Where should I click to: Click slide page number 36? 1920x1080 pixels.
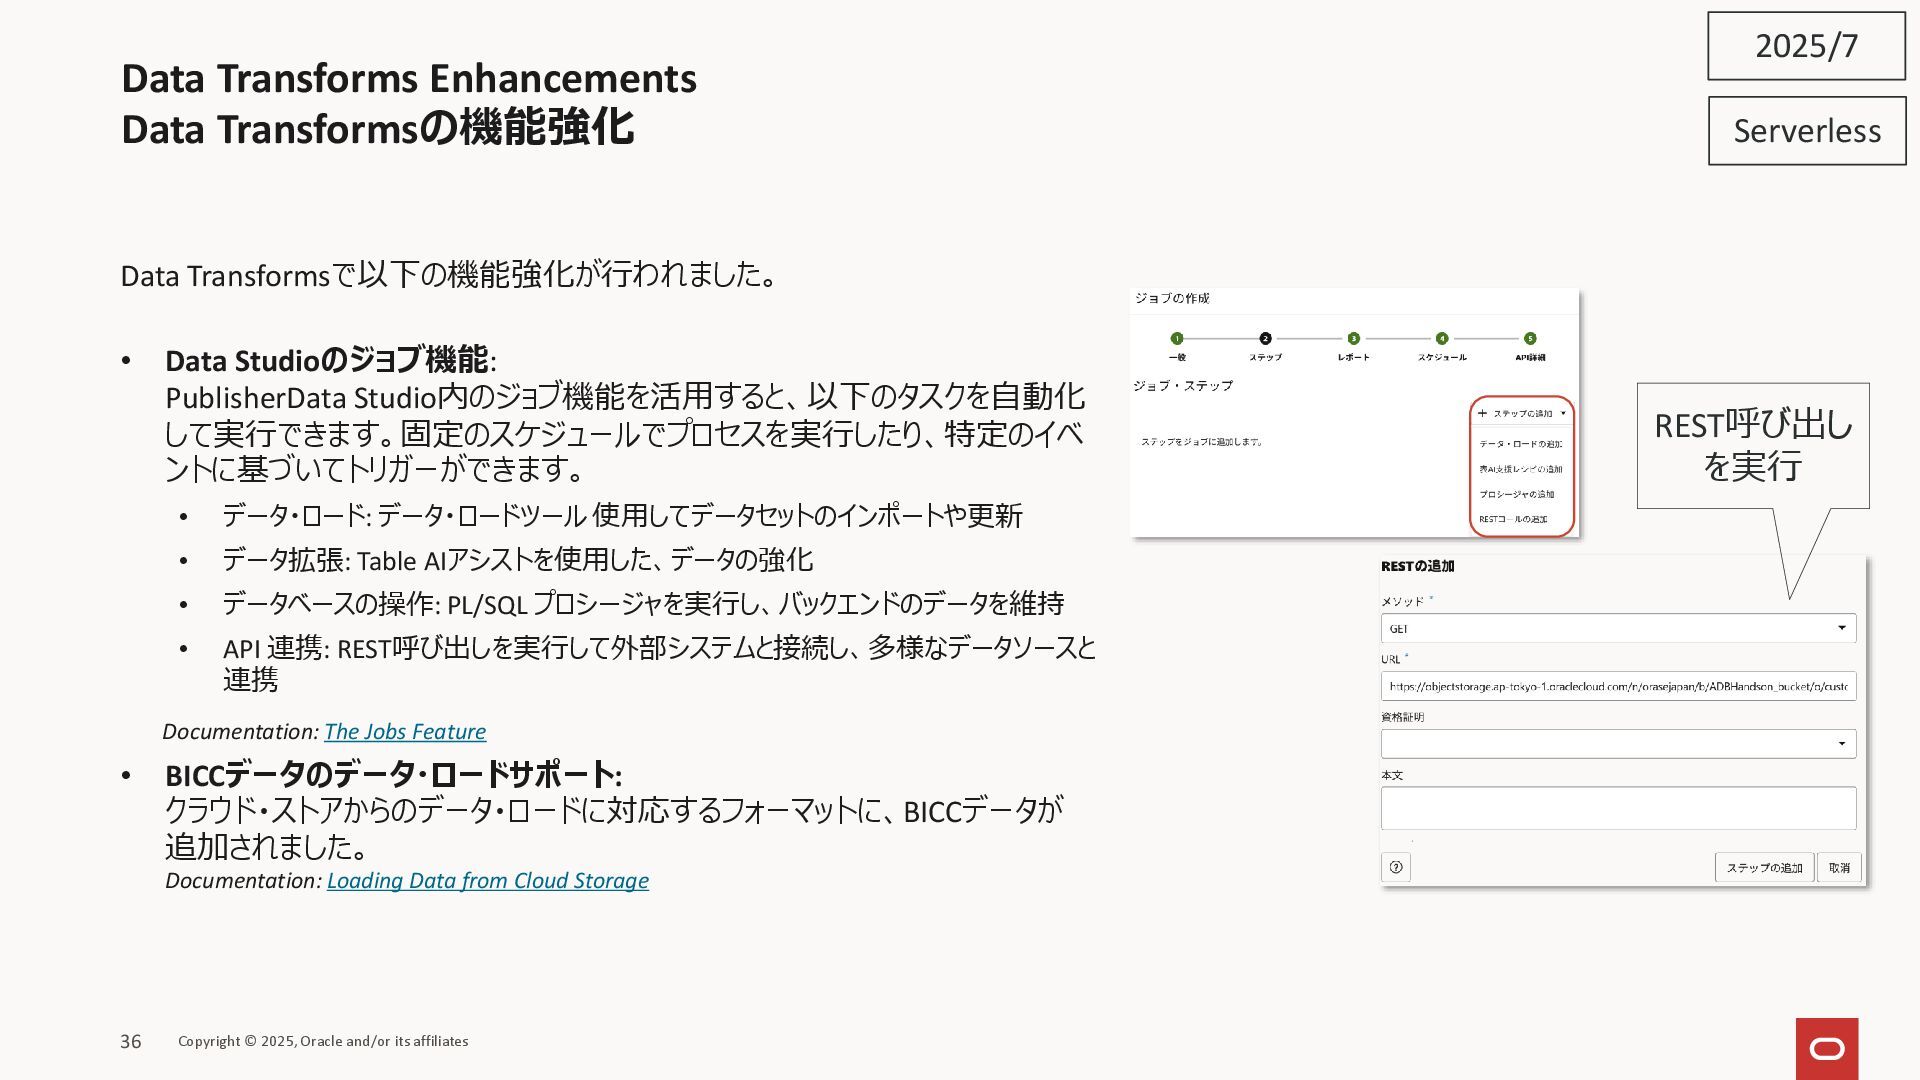[x=131, y=1042]
